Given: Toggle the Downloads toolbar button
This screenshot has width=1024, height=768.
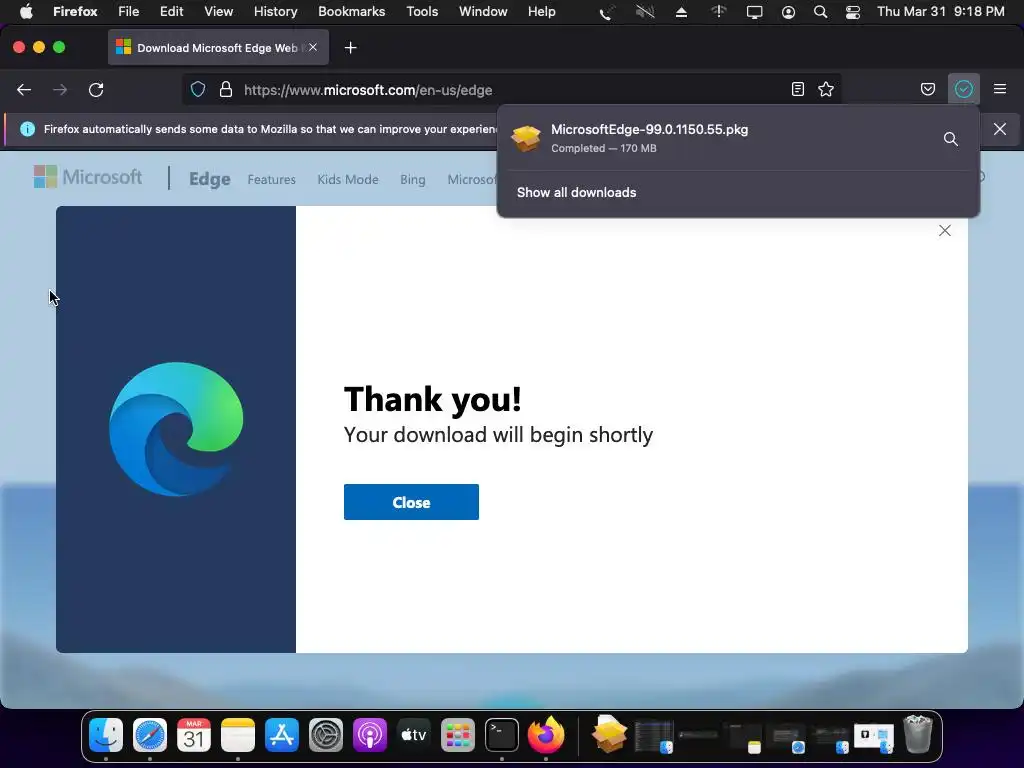Looking at the screenshot, I should click(964, 89).
